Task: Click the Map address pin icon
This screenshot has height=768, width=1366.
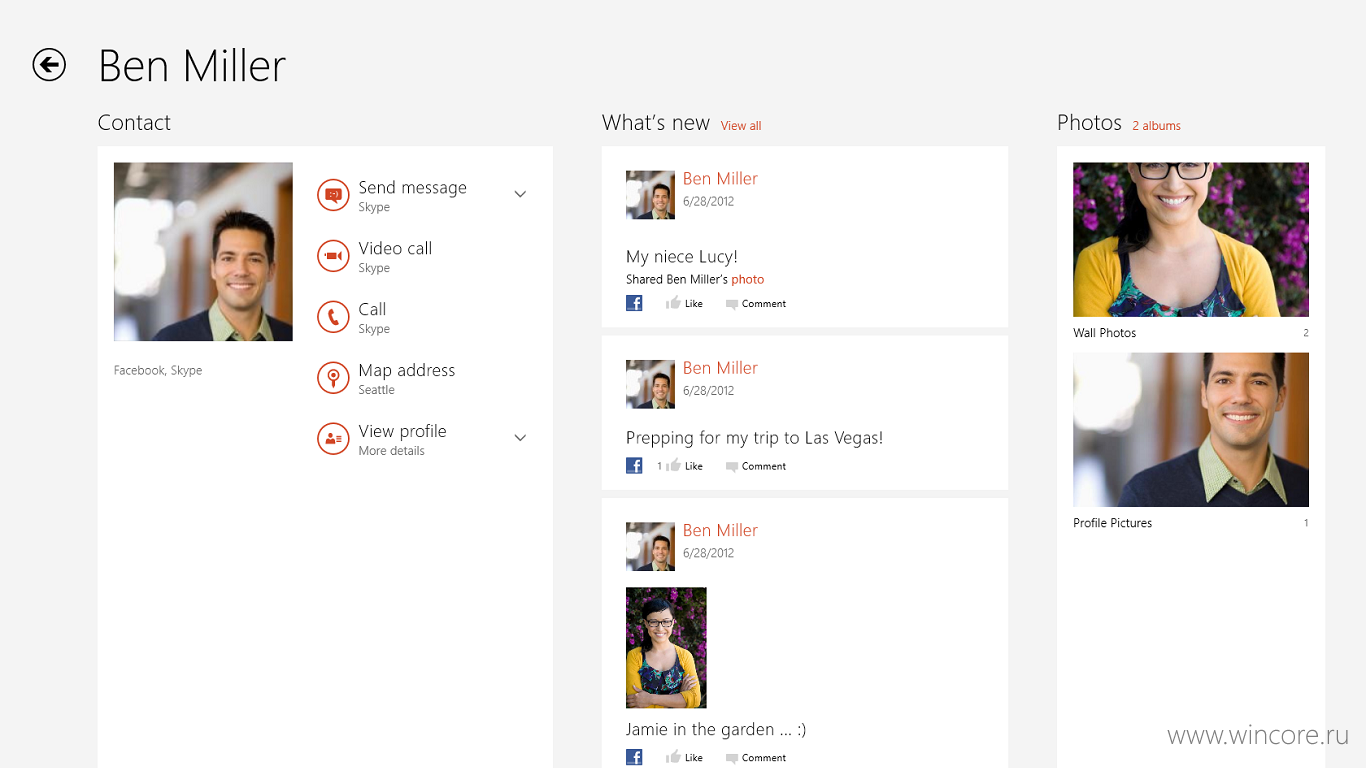Action: point(333,378)
